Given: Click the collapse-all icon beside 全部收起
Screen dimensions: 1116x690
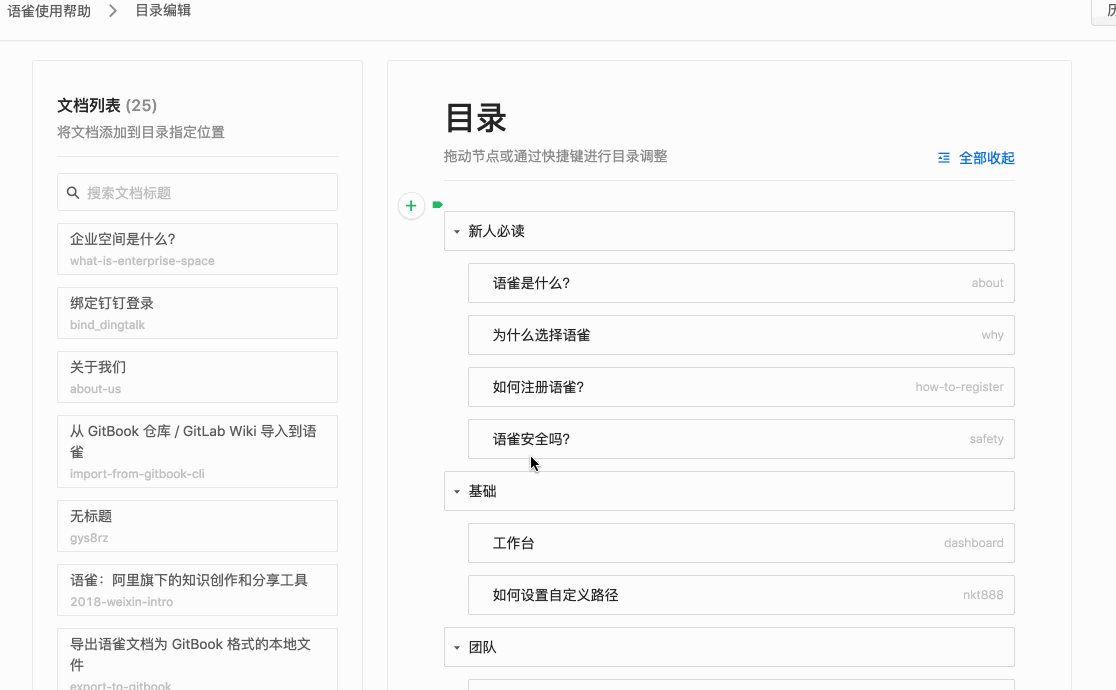Looking at the screenshot, I should coord(944,158).
